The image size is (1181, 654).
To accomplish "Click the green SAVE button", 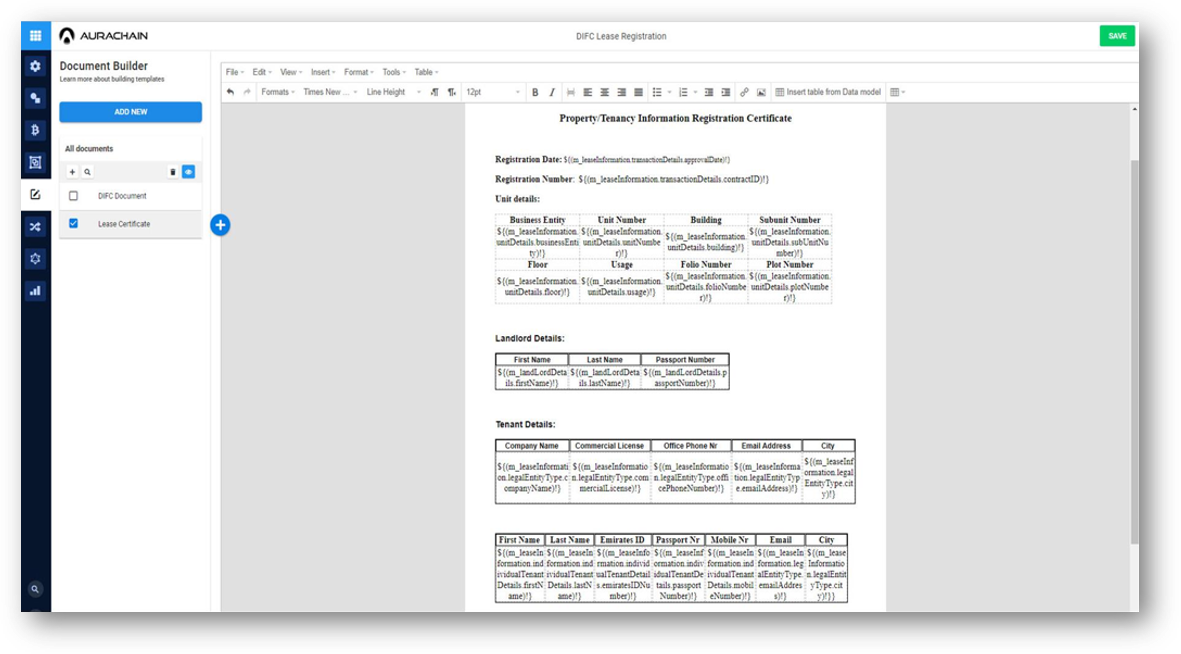I will point(1117,36).
